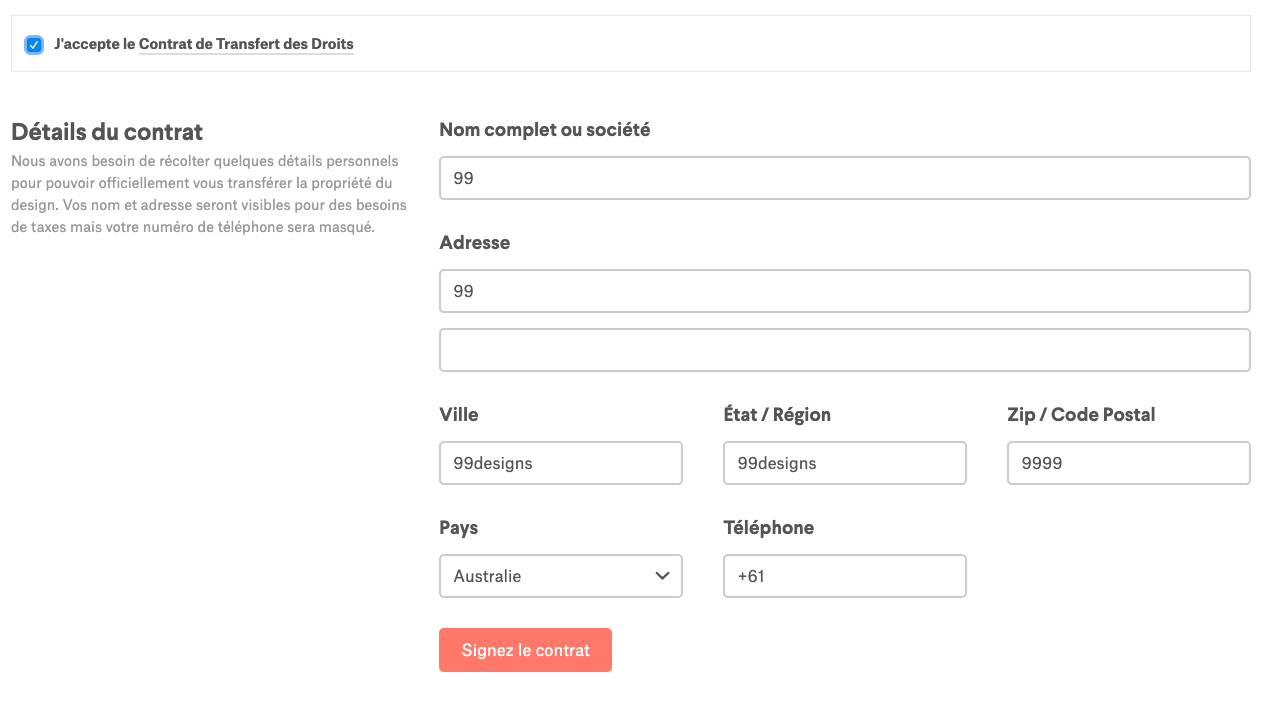Click the "J'accepte le" checkbox label text

94,44
